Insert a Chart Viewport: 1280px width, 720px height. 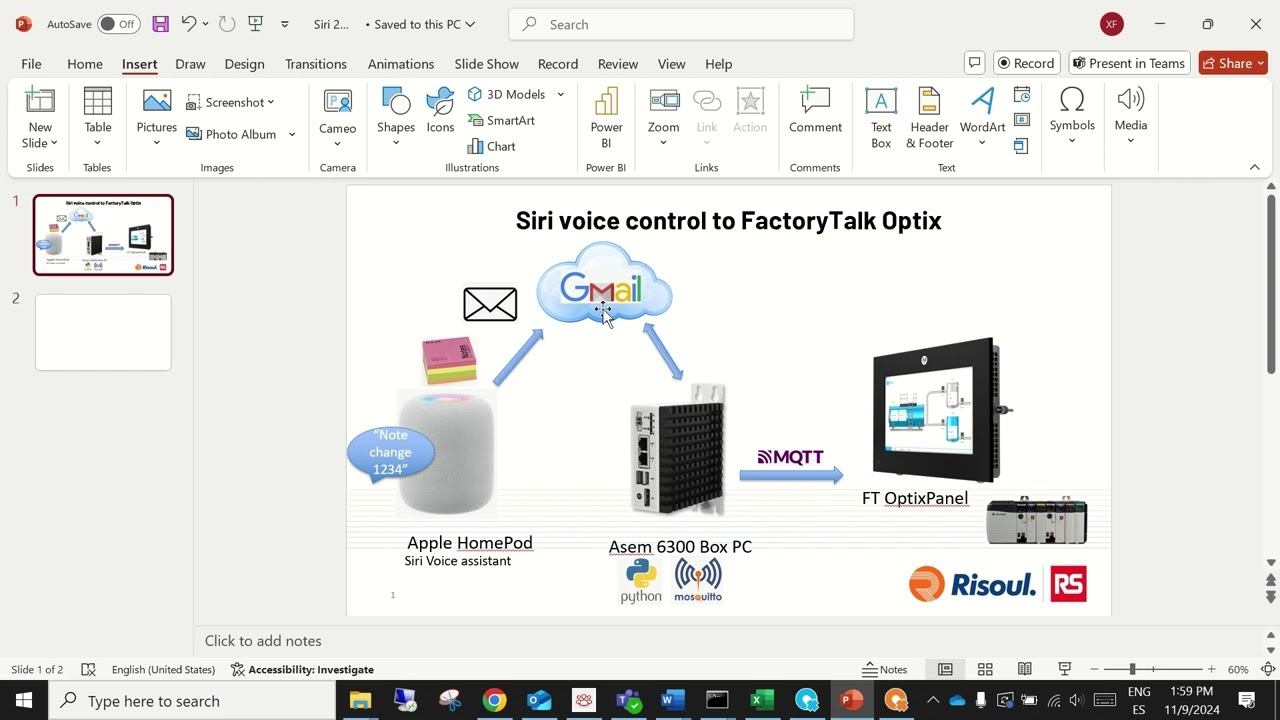click(491, 146)
